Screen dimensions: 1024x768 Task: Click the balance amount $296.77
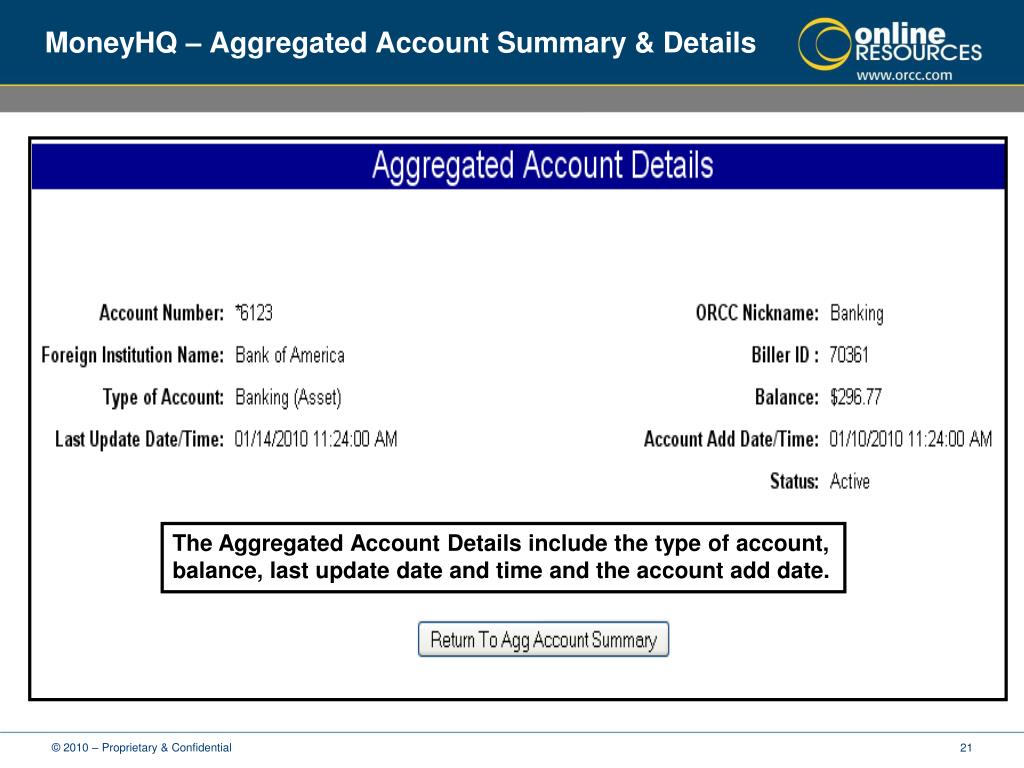pos(856,397)
